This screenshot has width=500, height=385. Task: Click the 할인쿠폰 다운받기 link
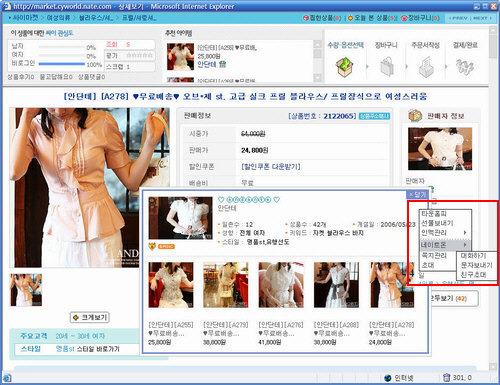coord(271,166)
